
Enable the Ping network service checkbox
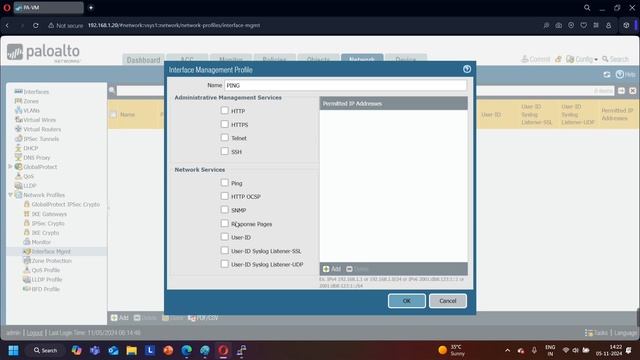[224, 182]
